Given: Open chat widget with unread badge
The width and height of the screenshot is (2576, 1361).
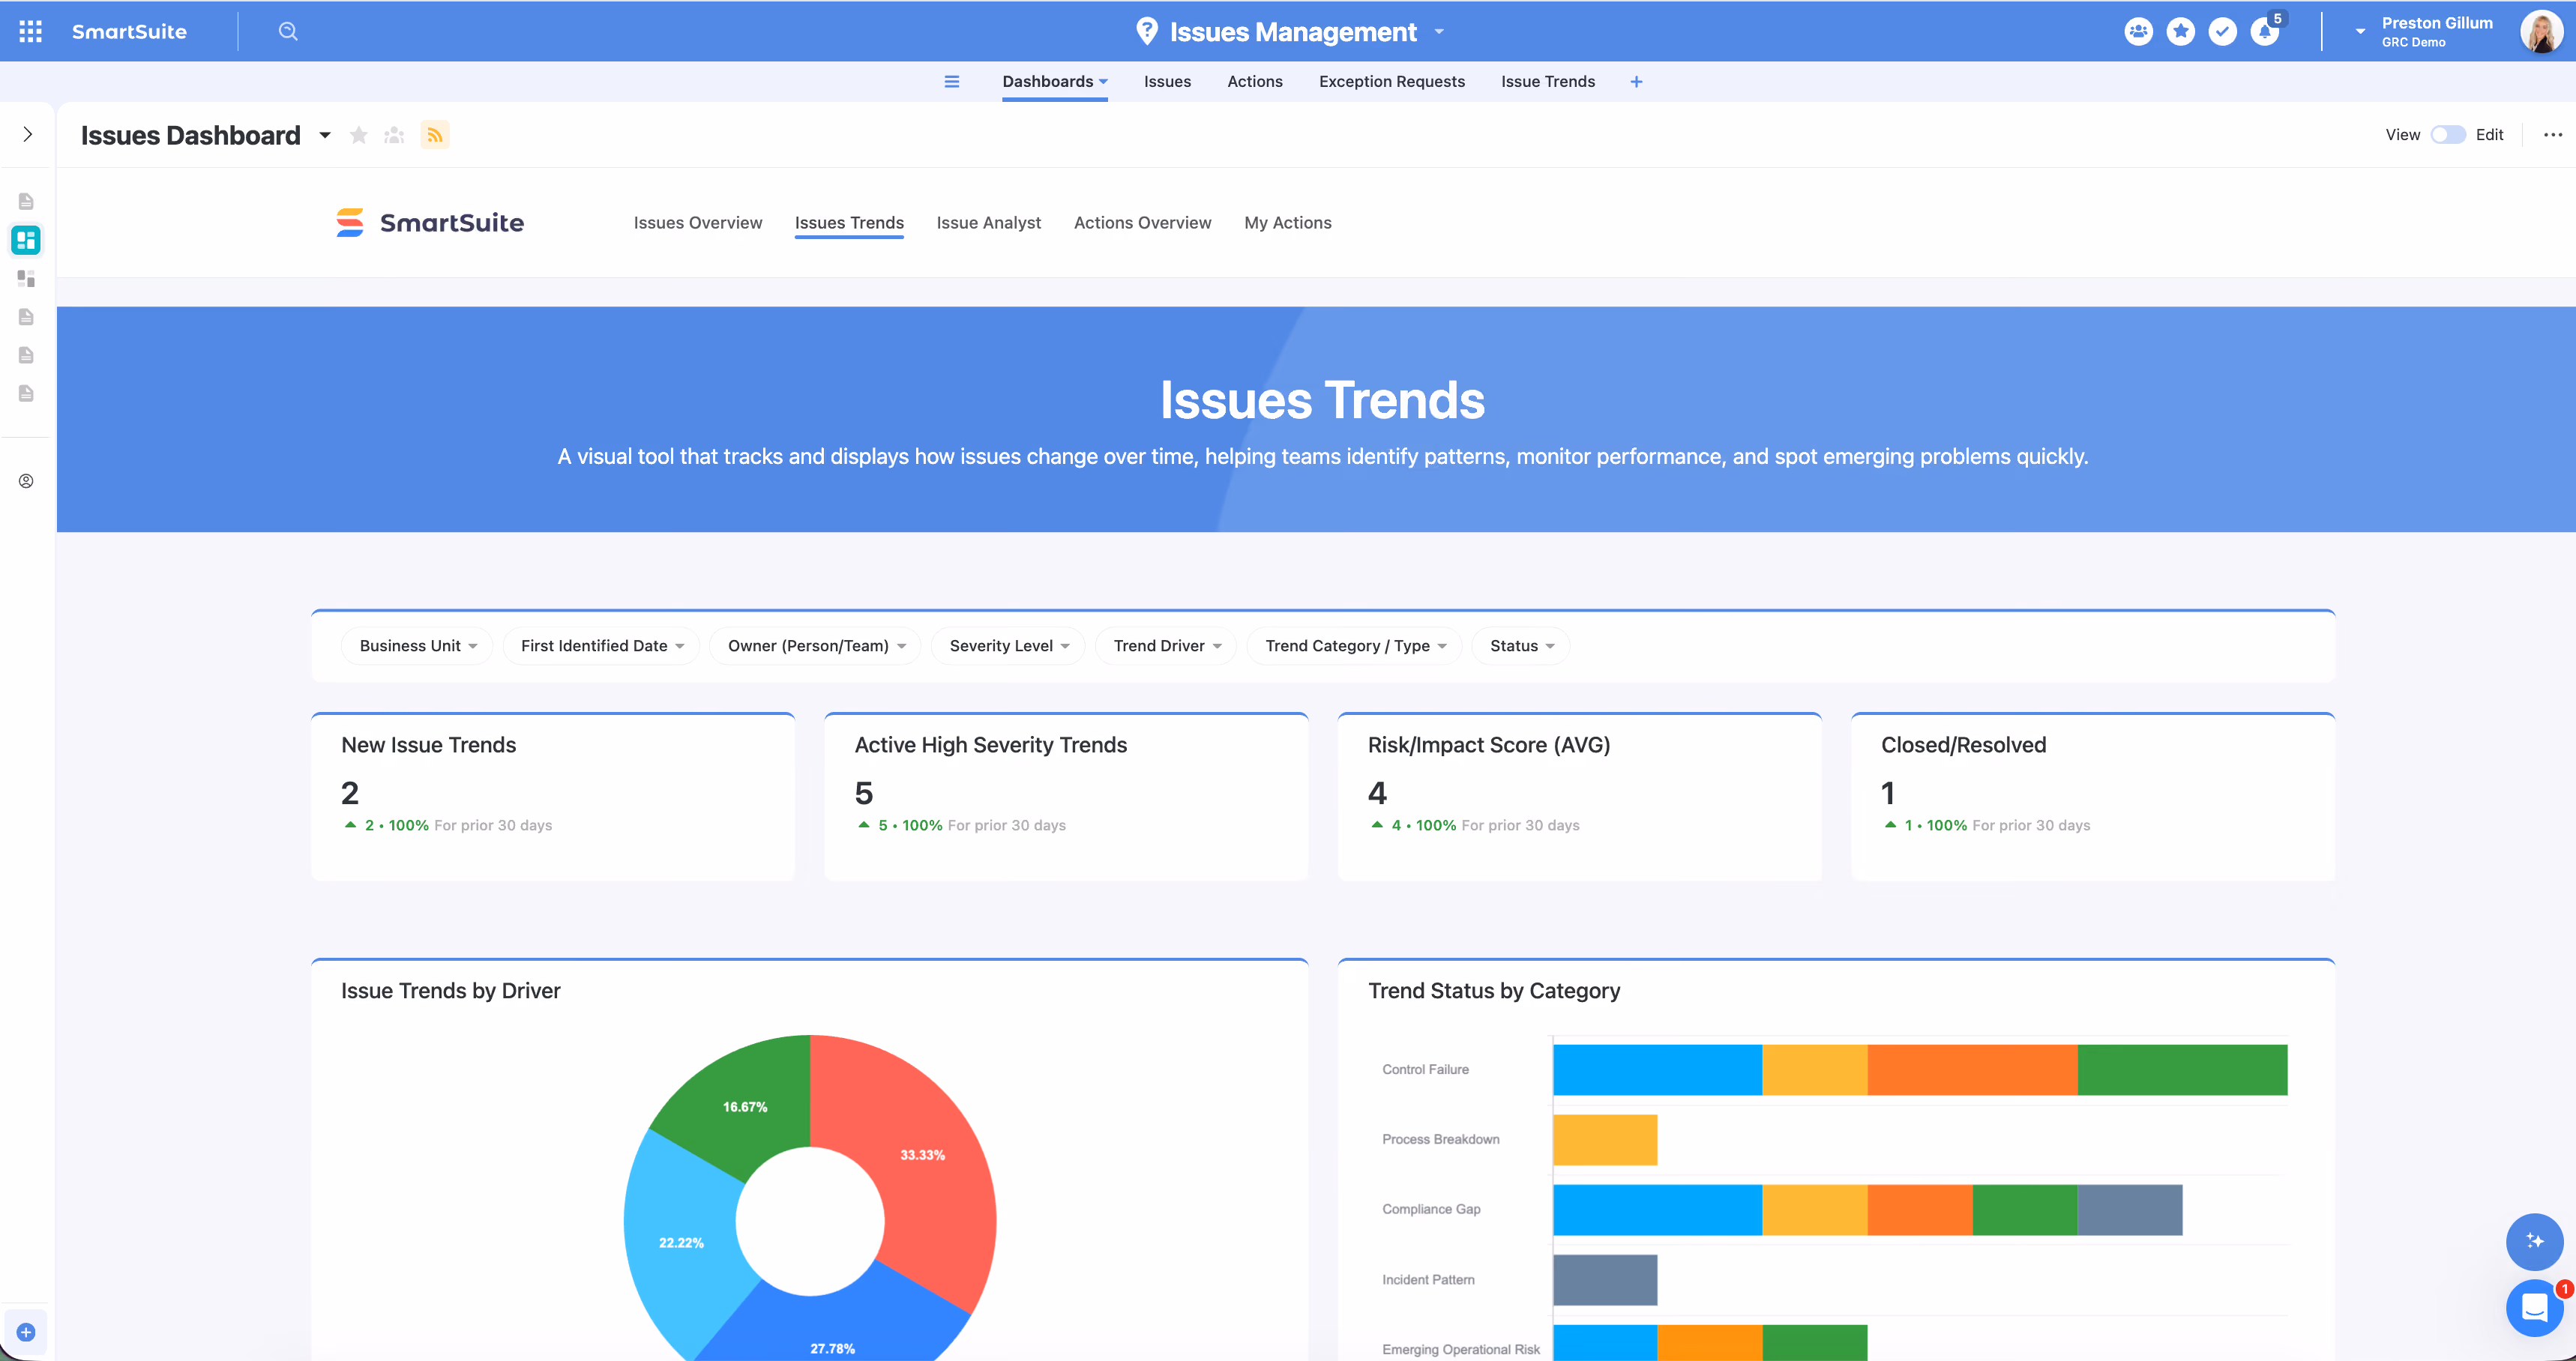Looking at the screenshot, I should tap(2534, 1307).
